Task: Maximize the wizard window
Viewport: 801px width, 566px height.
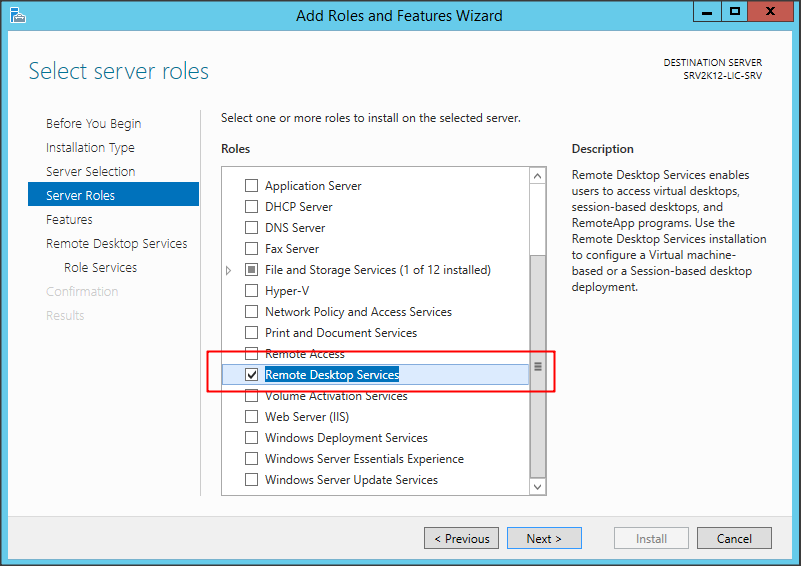Action: 735,13
